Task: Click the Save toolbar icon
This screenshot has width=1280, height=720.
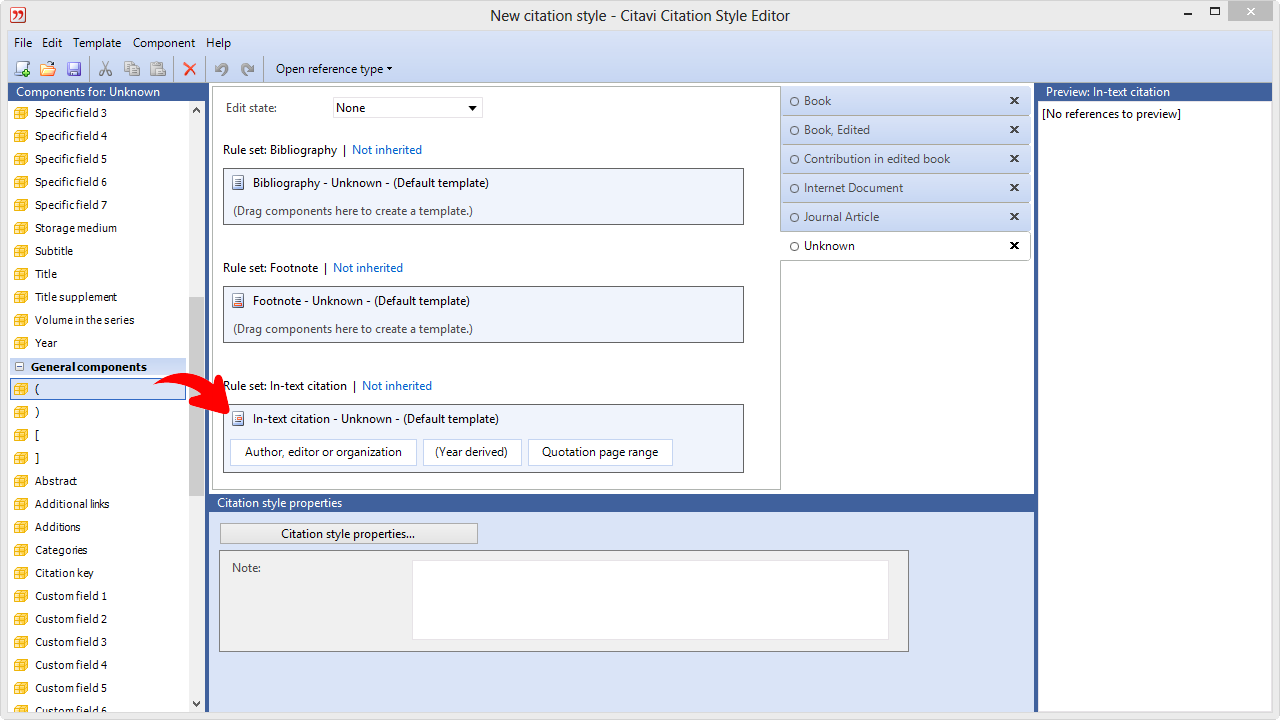Action: pos(74,69)
